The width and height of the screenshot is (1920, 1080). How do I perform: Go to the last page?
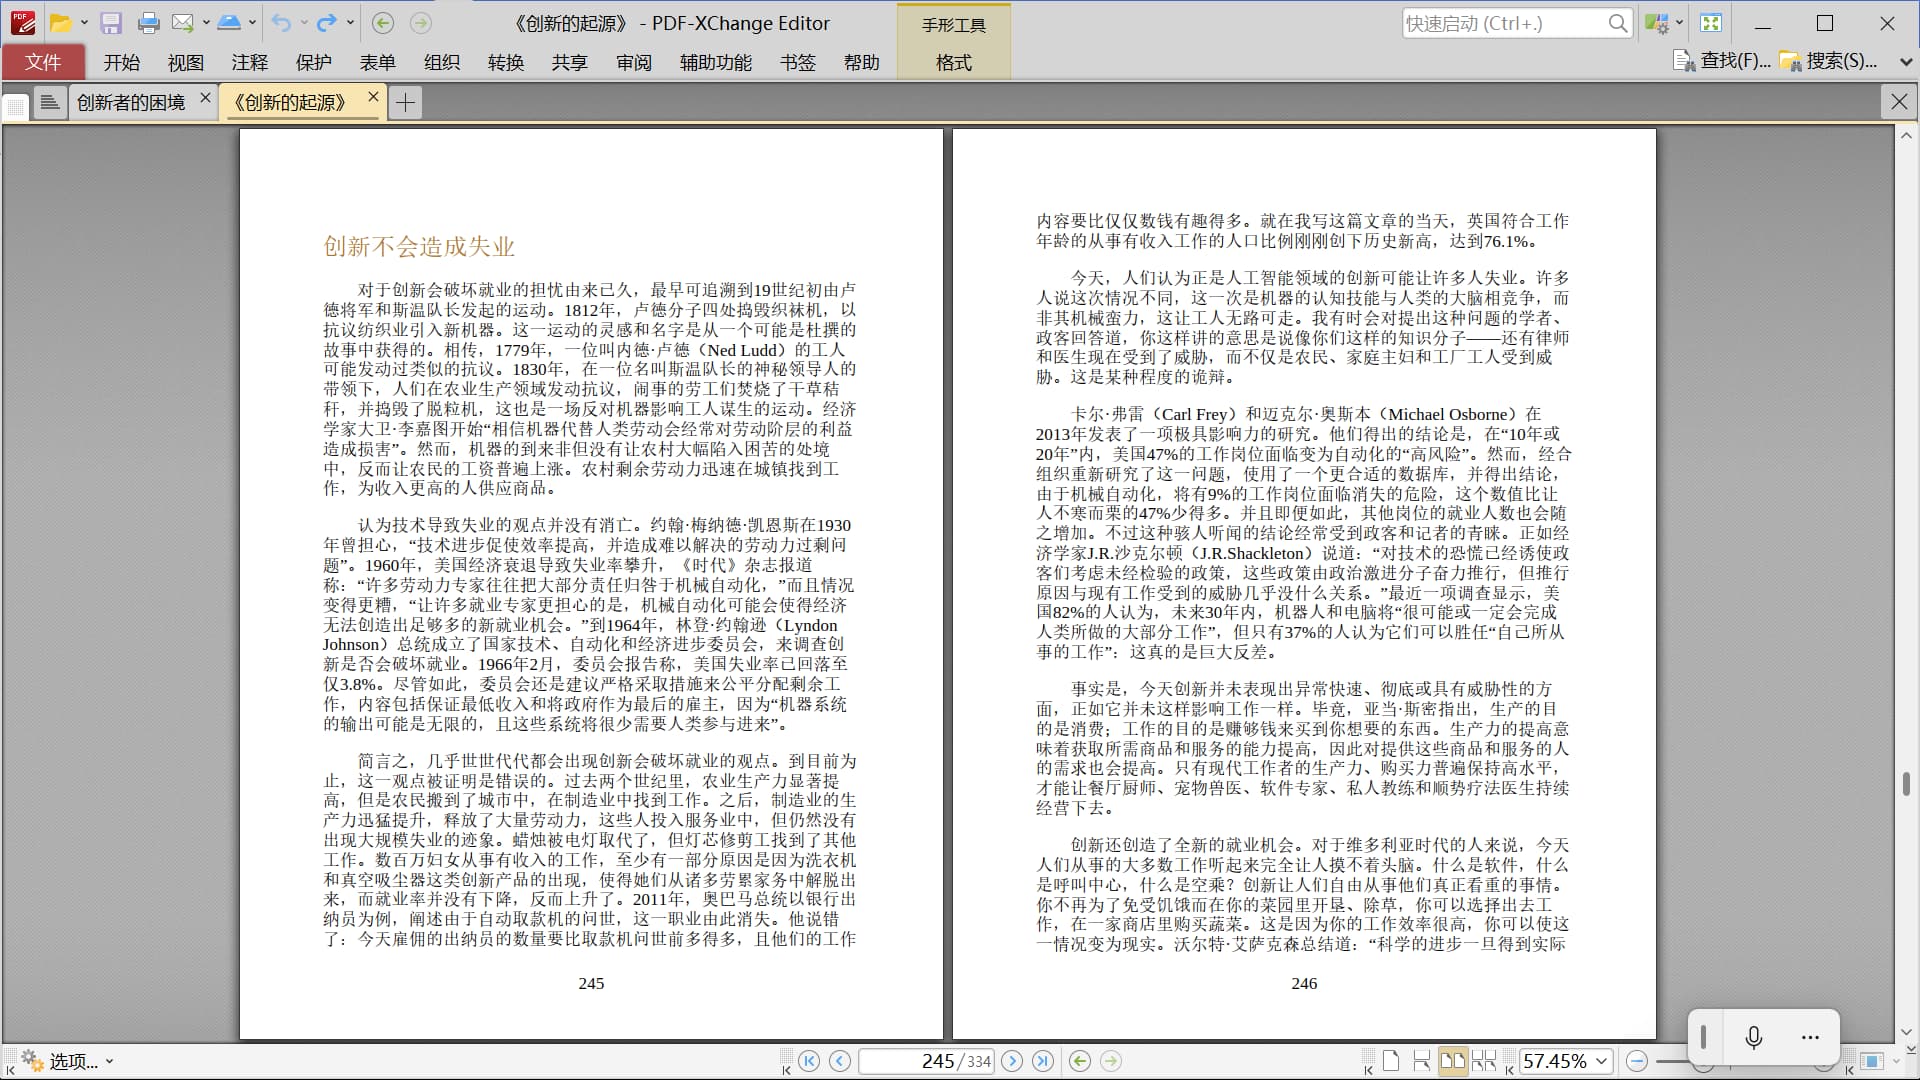click(1042, 1061)
